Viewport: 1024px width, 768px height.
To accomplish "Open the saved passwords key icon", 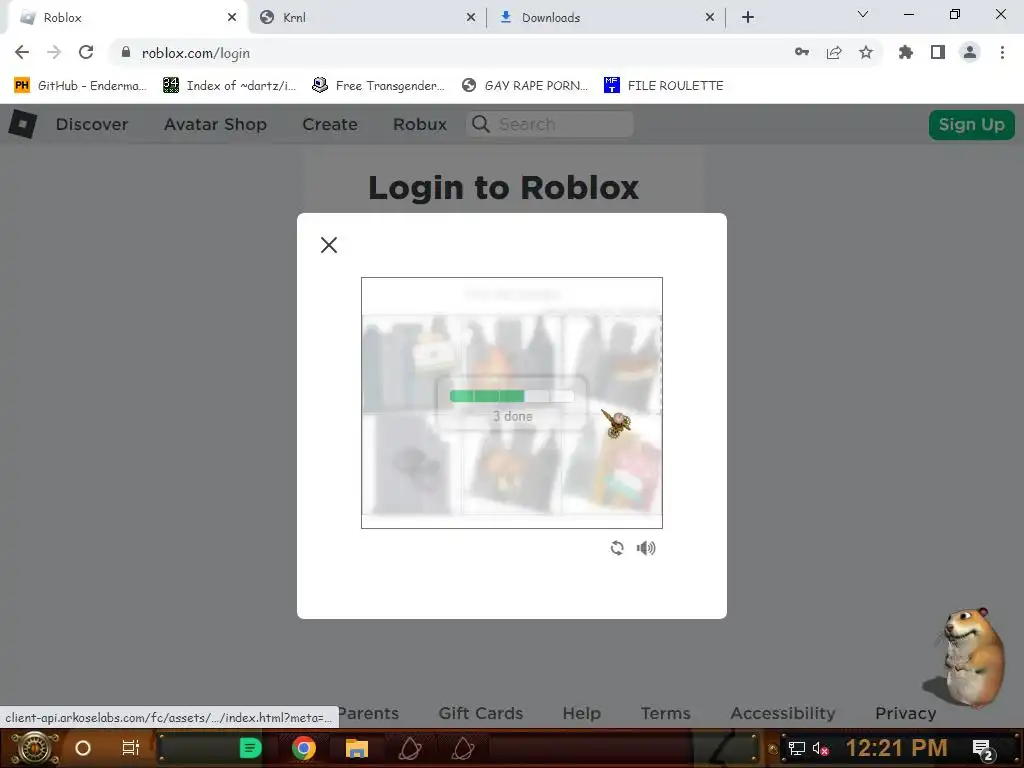I will pos(802,52).
